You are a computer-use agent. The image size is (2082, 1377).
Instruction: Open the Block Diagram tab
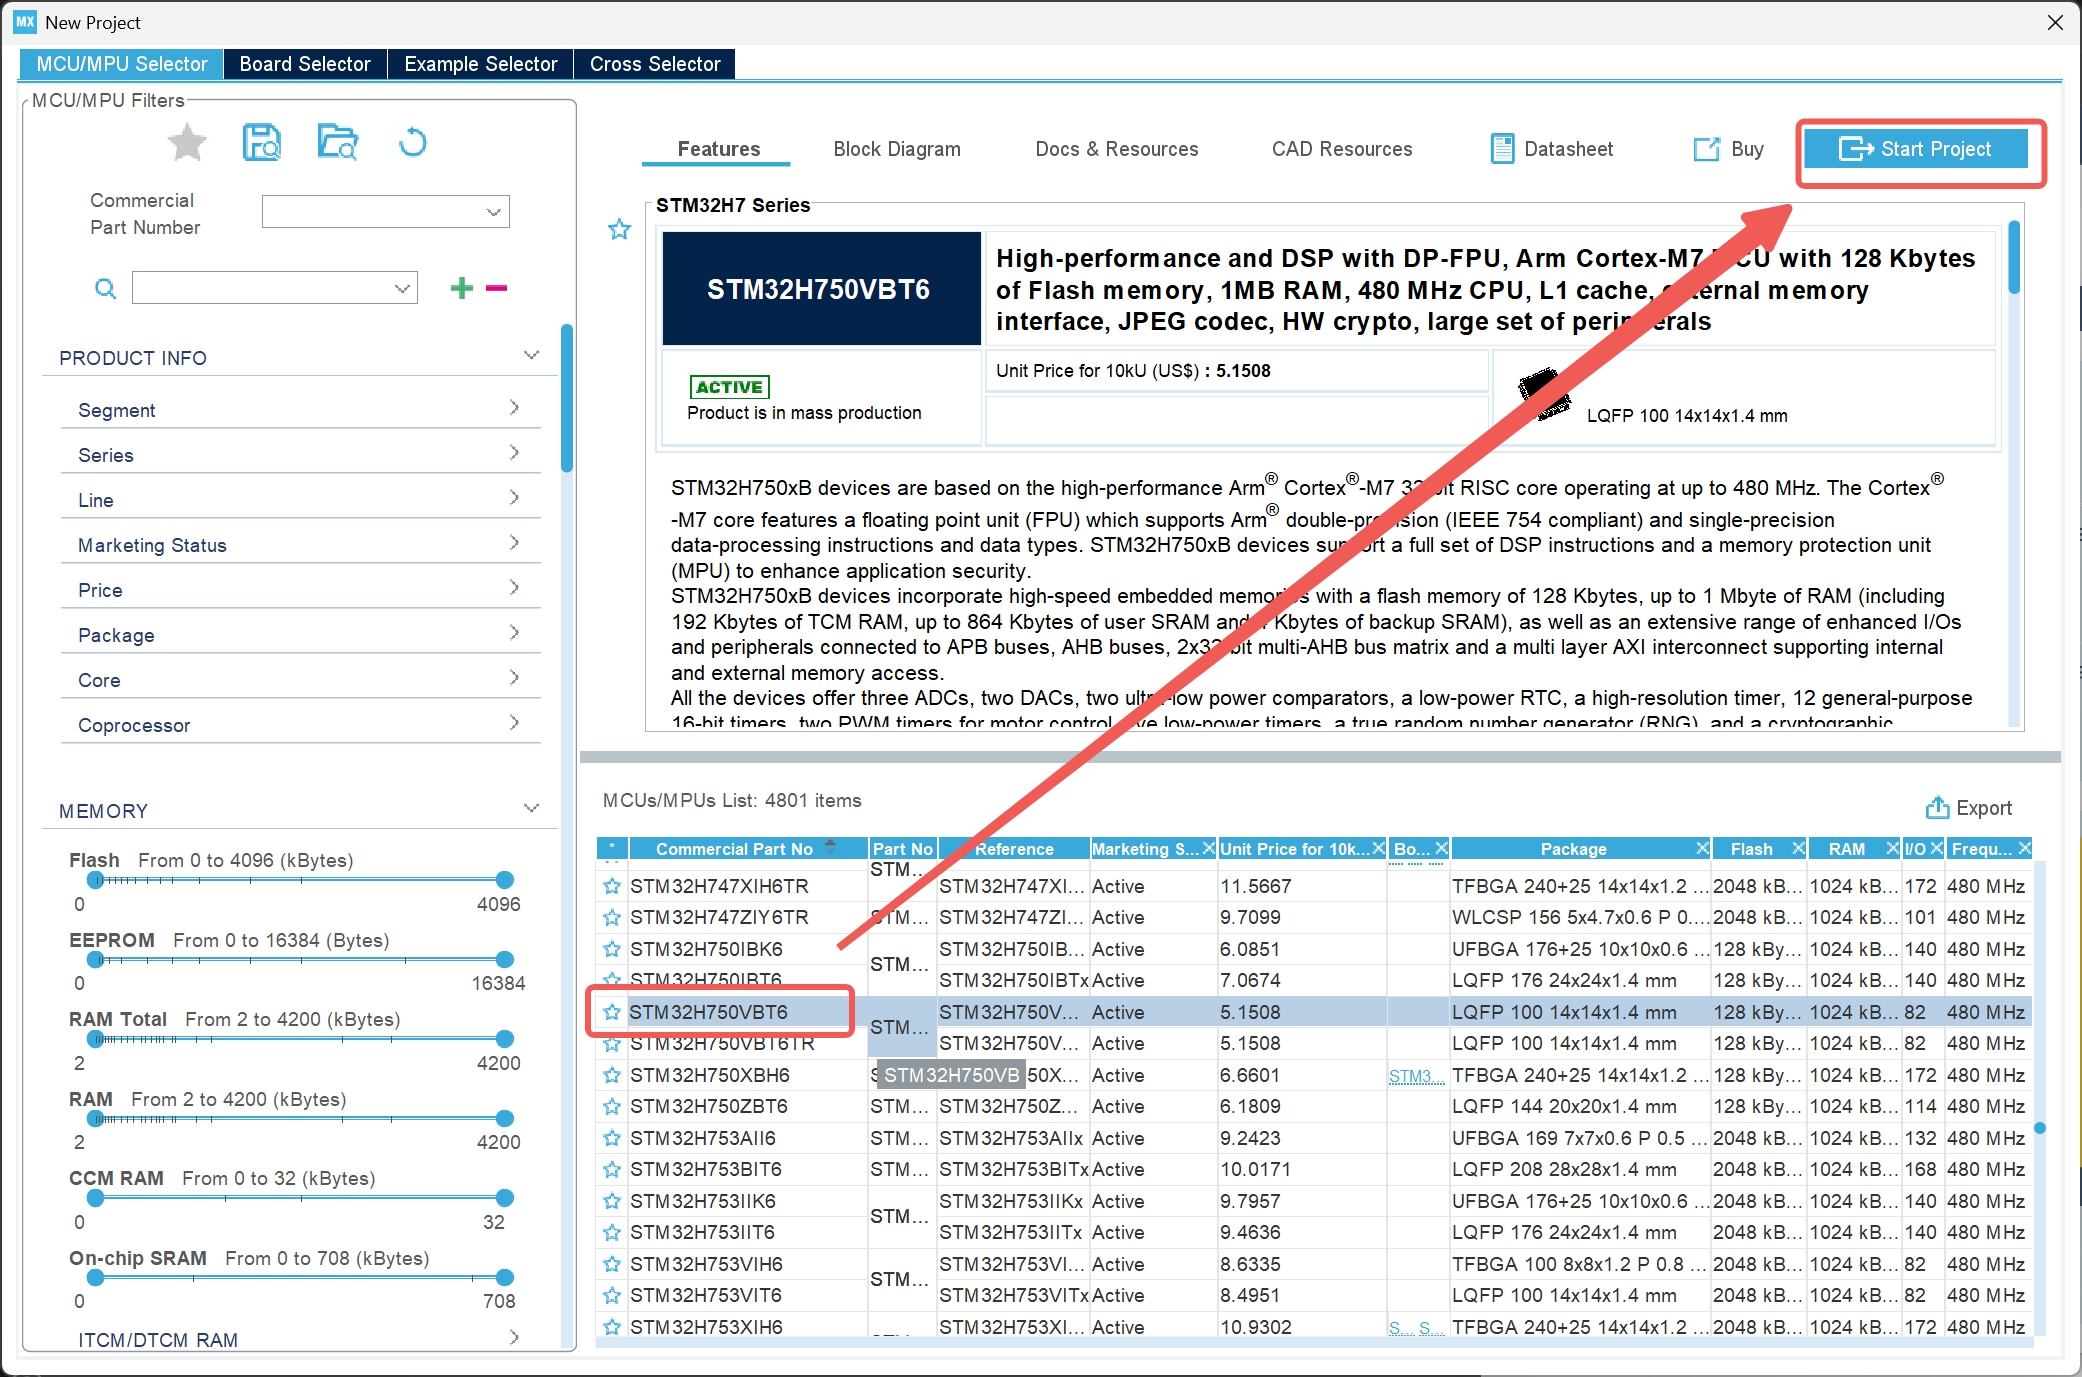897,149
